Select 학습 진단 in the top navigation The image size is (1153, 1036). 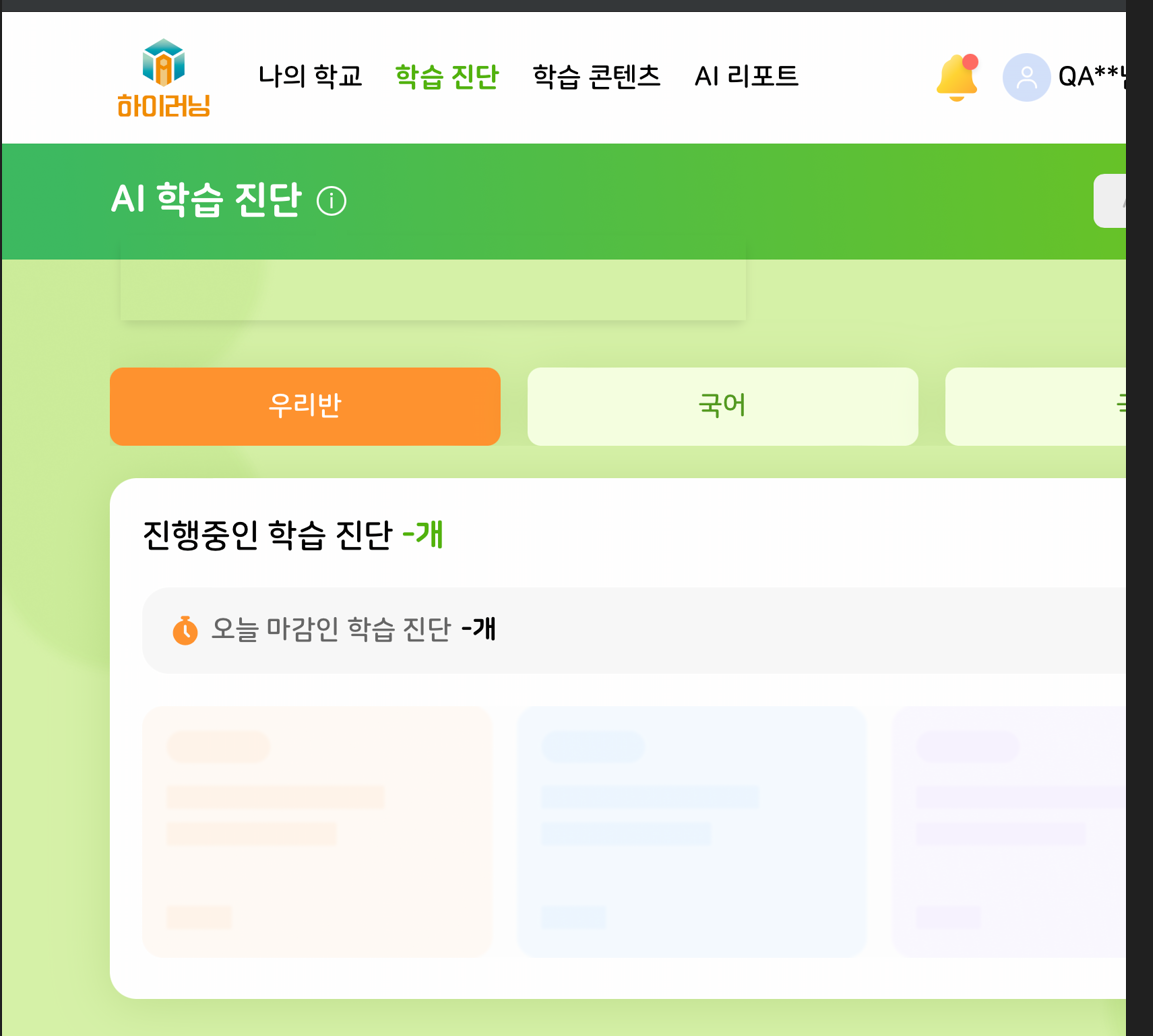446,76
